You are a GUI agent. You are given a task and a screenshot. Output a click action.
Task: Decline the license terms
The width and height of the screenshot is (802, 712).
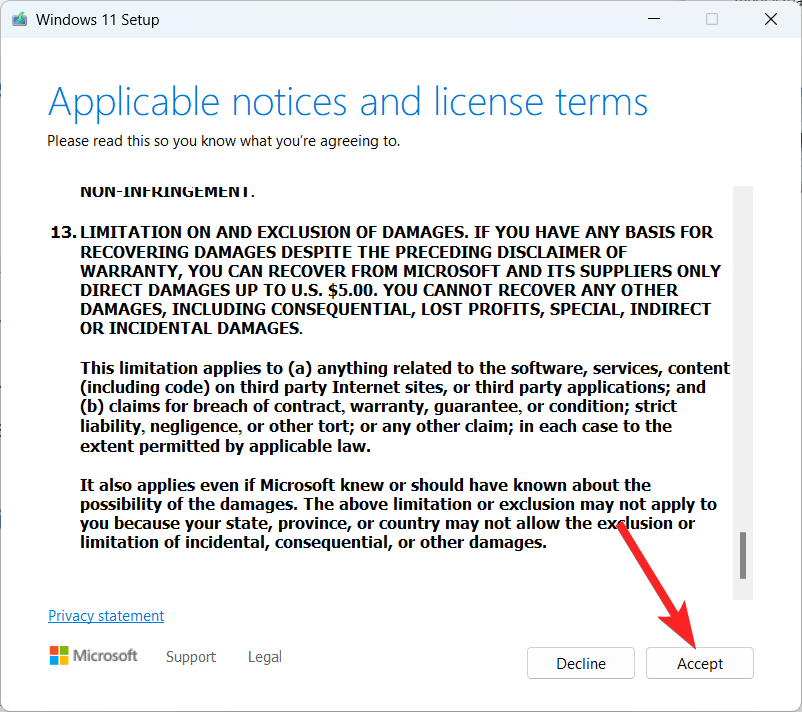[580, 664]
